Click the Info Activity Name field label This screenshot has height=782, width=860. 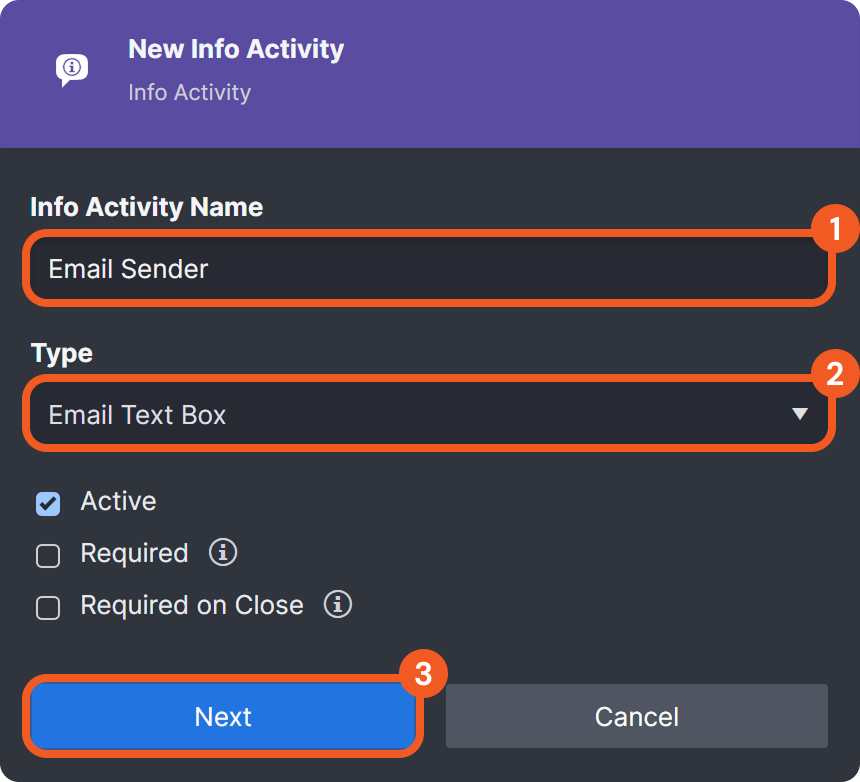click(147, 207)
